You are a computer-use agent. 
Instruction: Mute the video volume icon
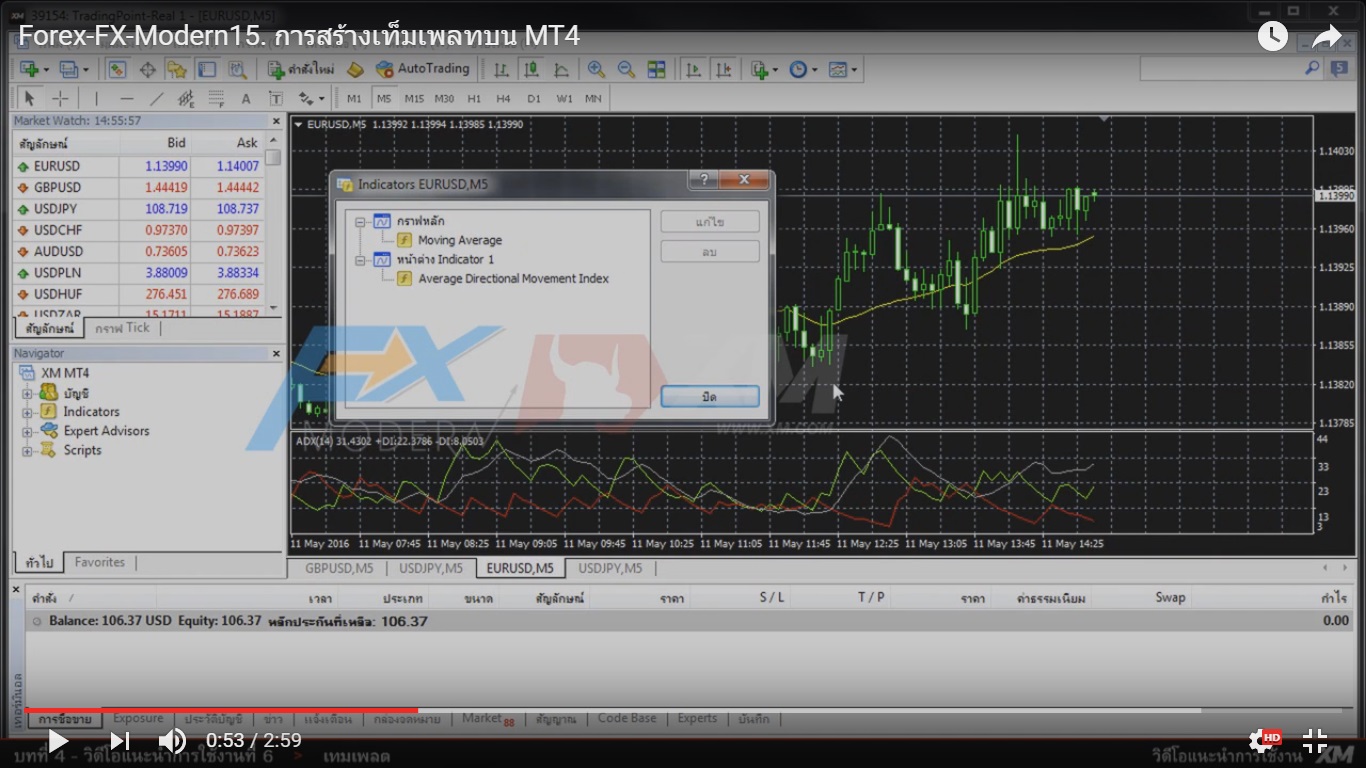pos(172,741)
